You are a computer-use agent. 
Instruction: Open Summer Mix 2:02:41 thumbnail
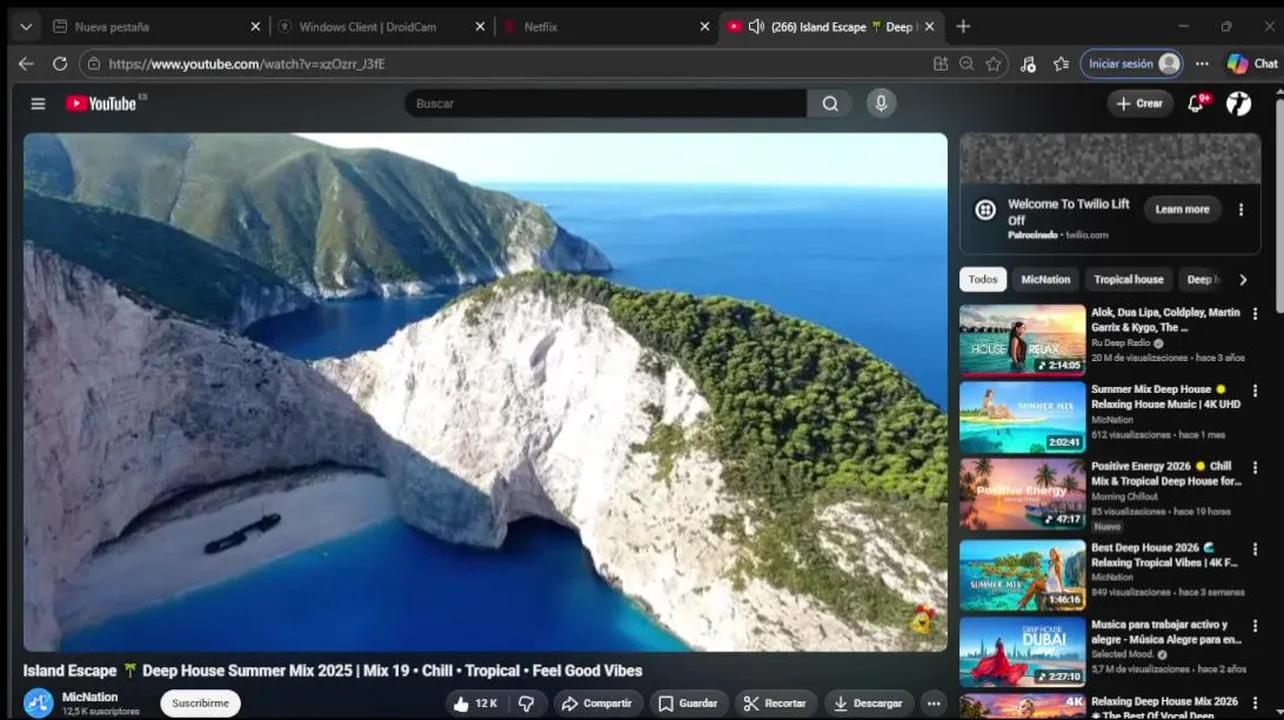tap(1022, 417)
